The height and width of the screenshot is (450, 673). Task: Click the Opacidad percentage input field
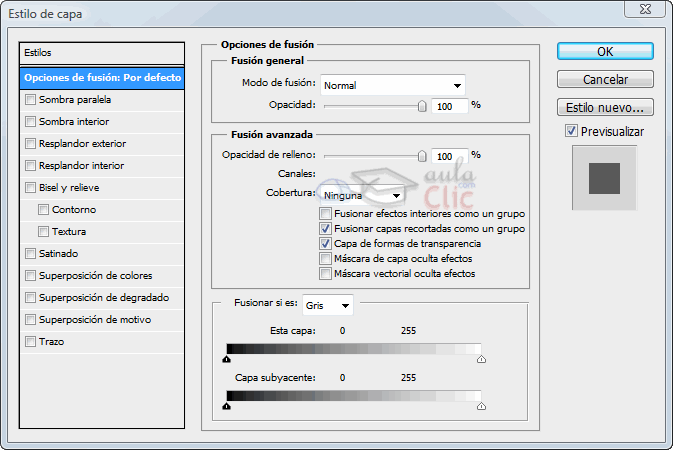point(449,105)
